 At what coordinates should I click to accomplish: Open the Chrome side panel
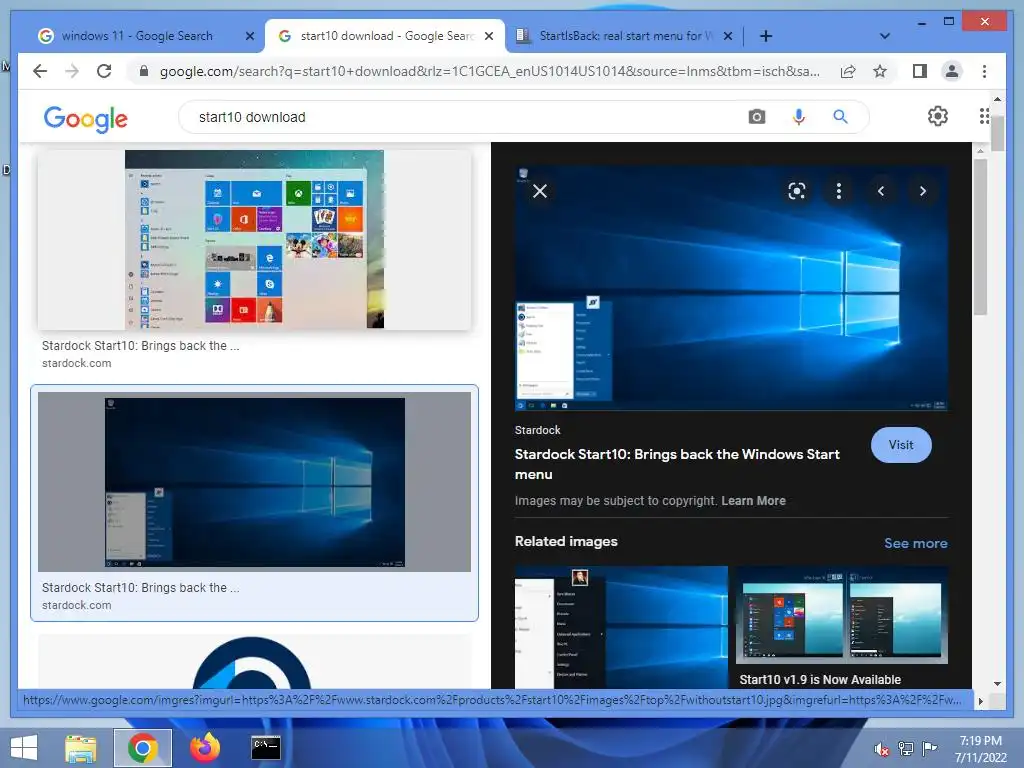point(920,71)
